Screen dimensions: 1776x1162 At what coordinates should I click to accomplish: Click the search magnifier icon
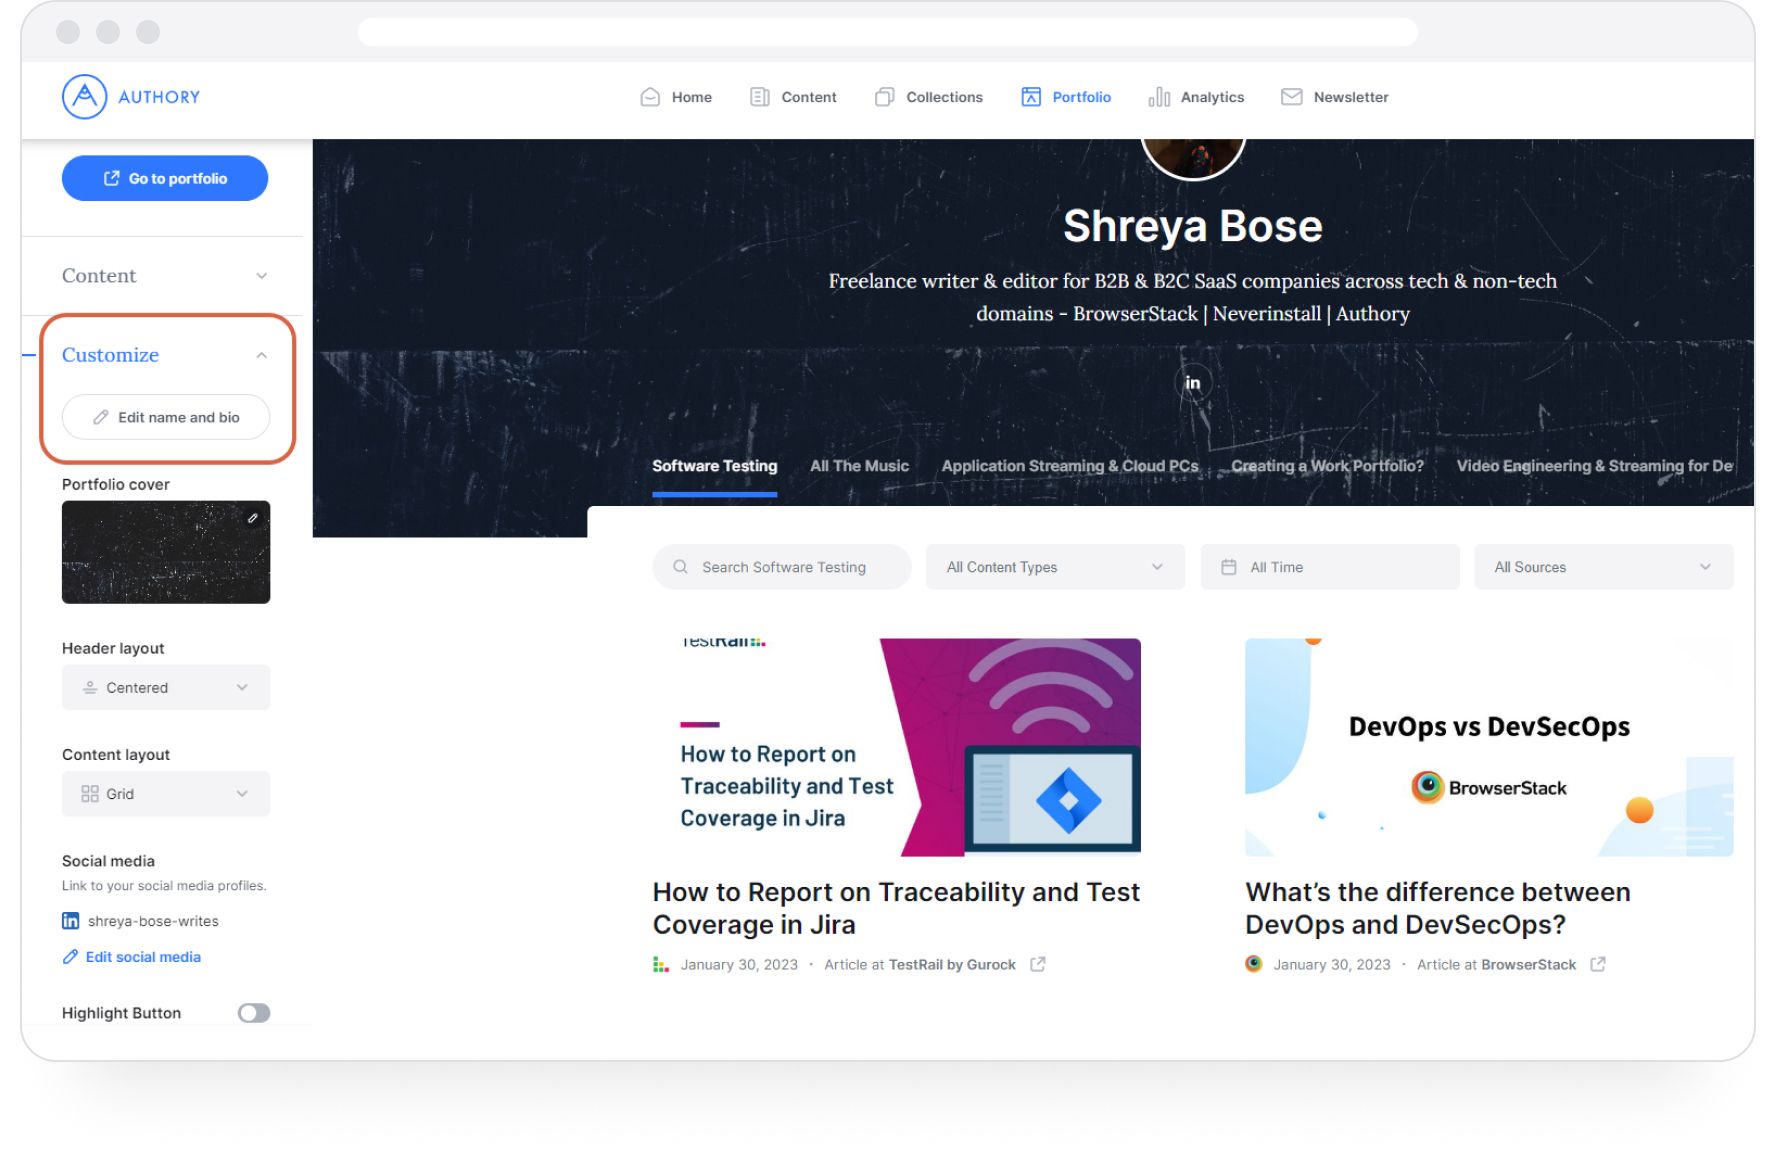point(680,567)
